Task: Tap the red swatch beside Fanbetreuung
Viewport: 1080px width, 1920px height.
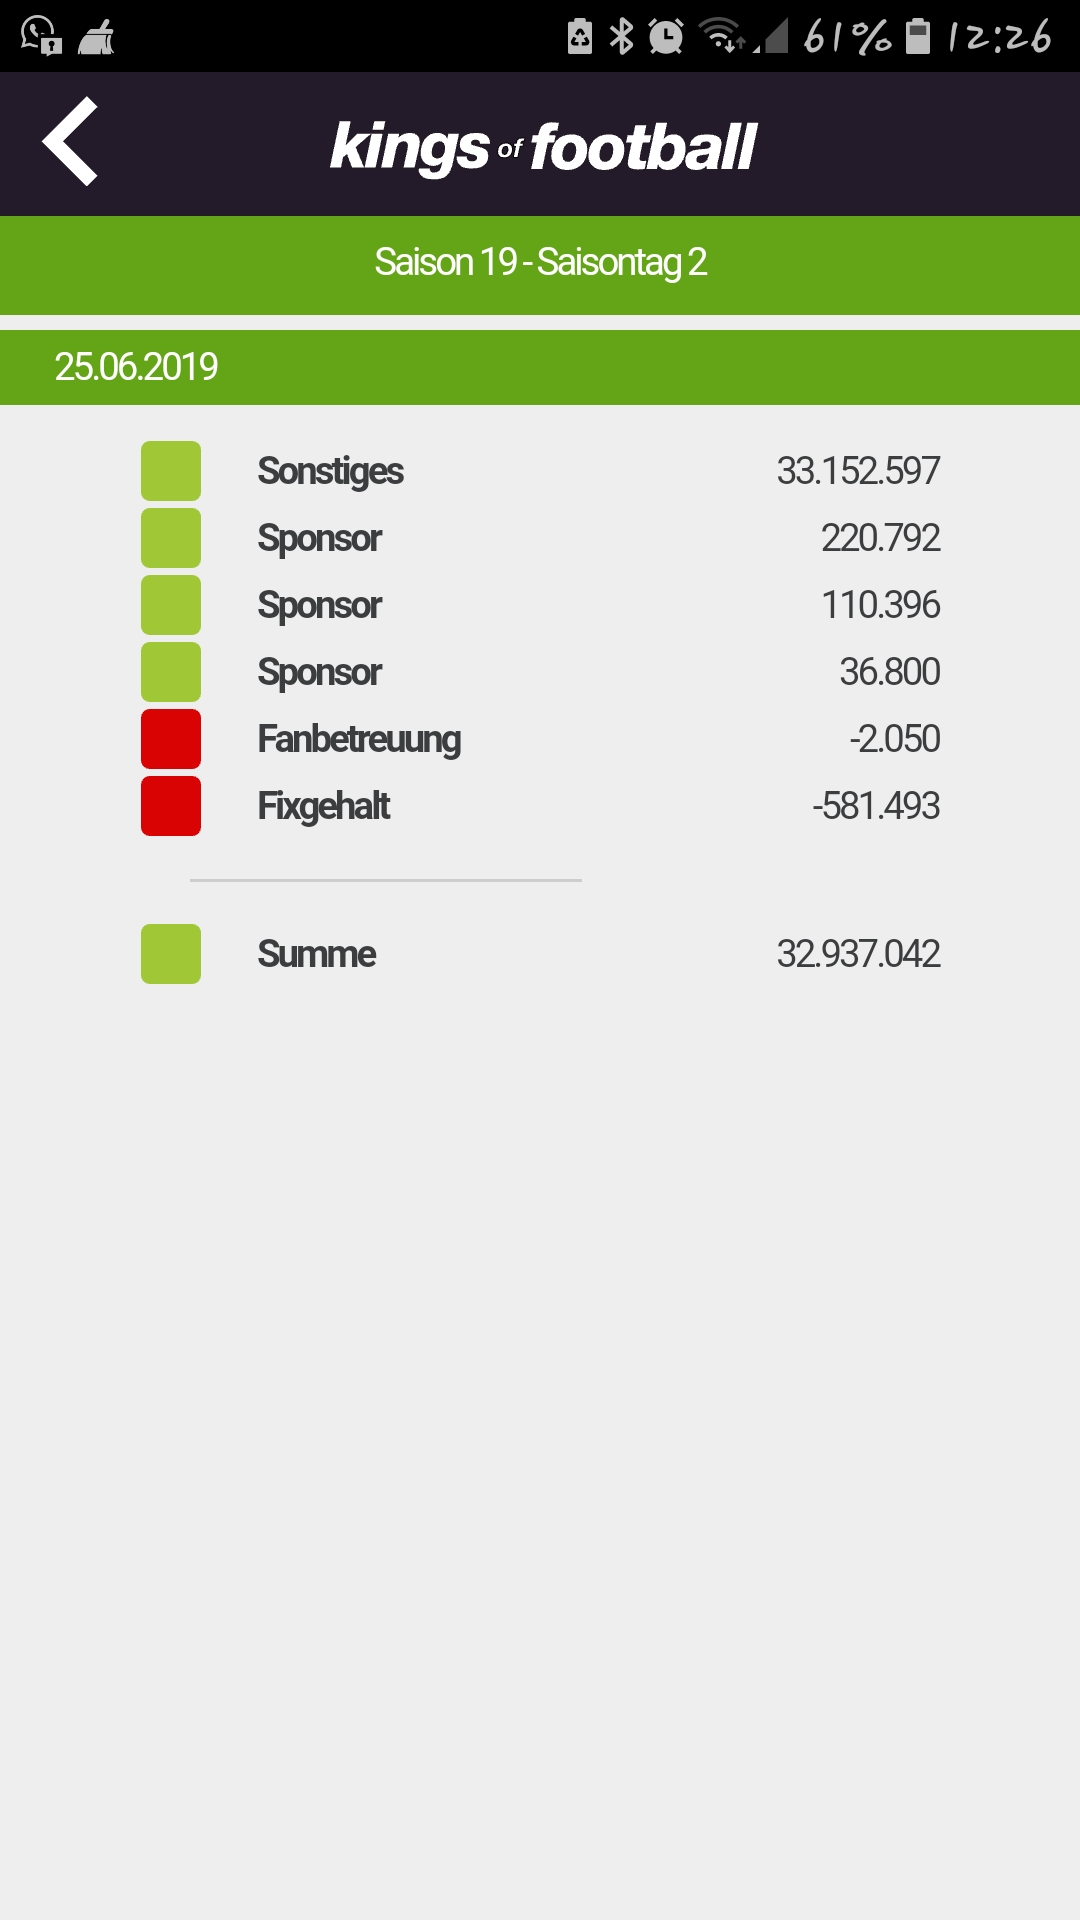Action: coord(171,739)
